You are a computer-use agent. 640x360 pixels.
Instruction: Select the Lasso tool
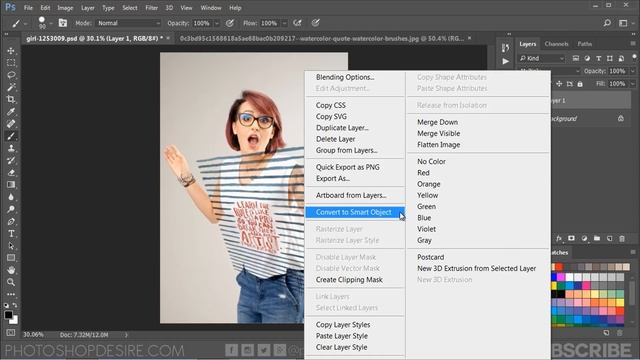(x=11, y=75)
